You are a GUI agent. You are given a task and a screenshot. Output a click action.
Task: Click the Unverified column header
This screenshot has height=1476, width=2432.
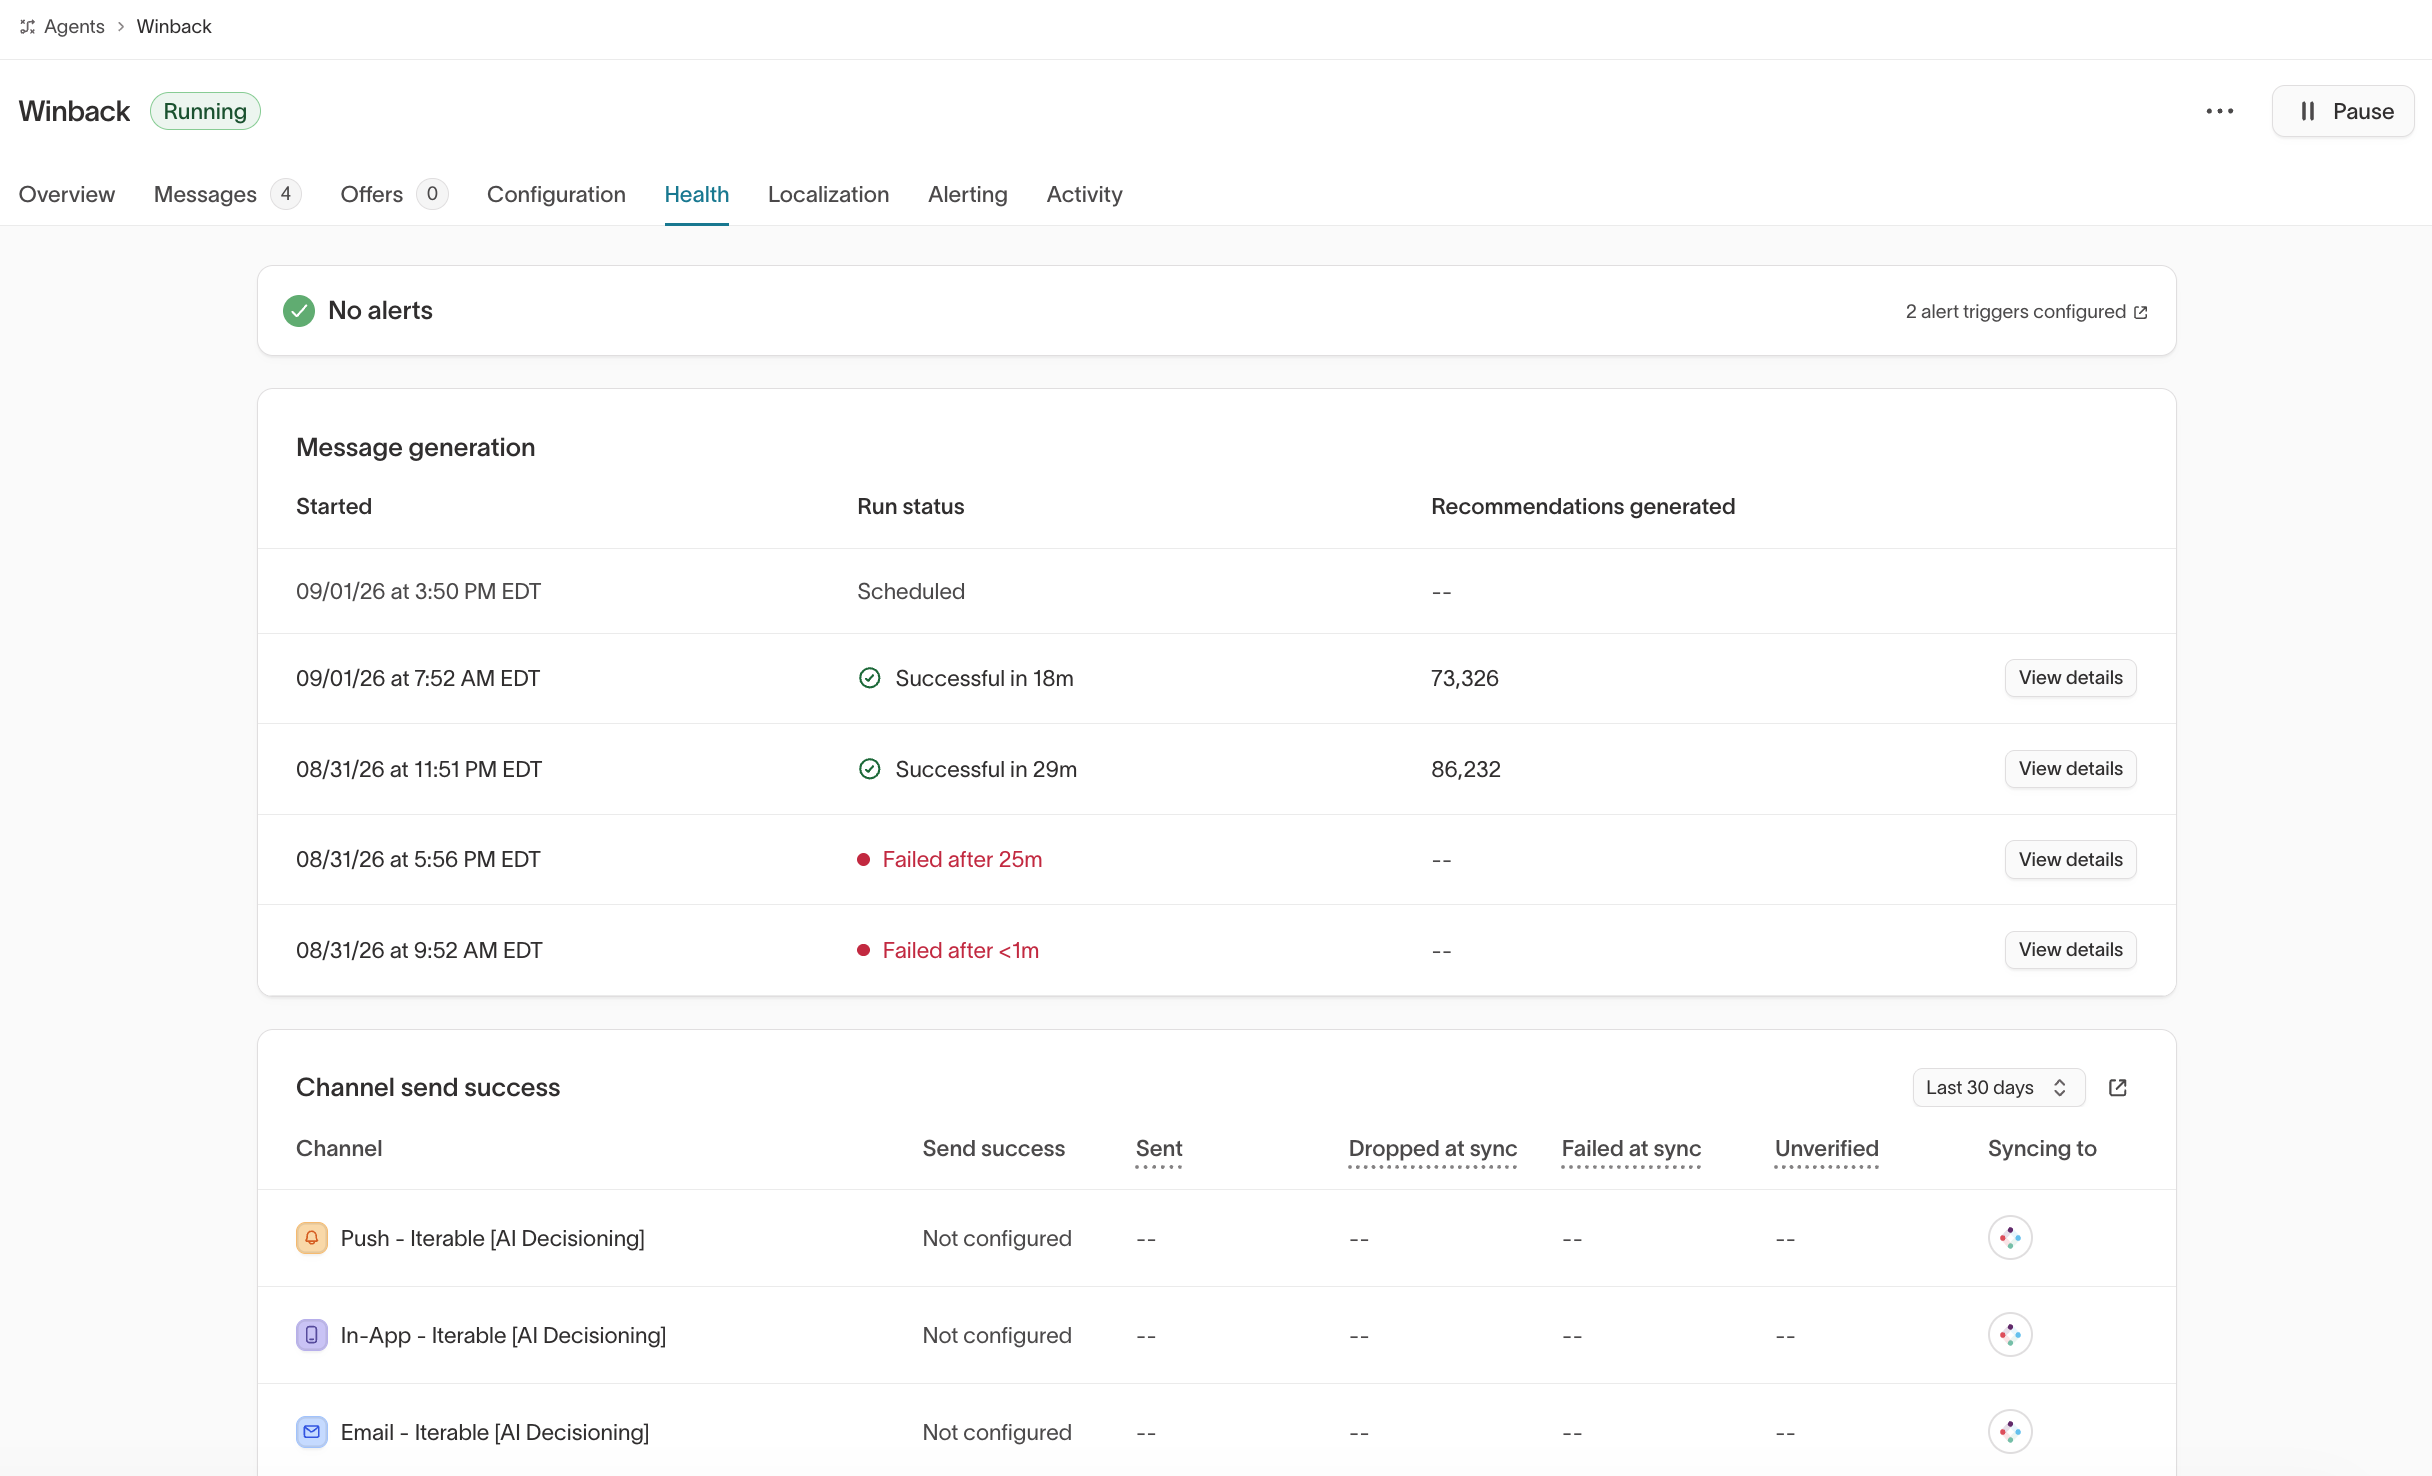tap(1826, 1149)
